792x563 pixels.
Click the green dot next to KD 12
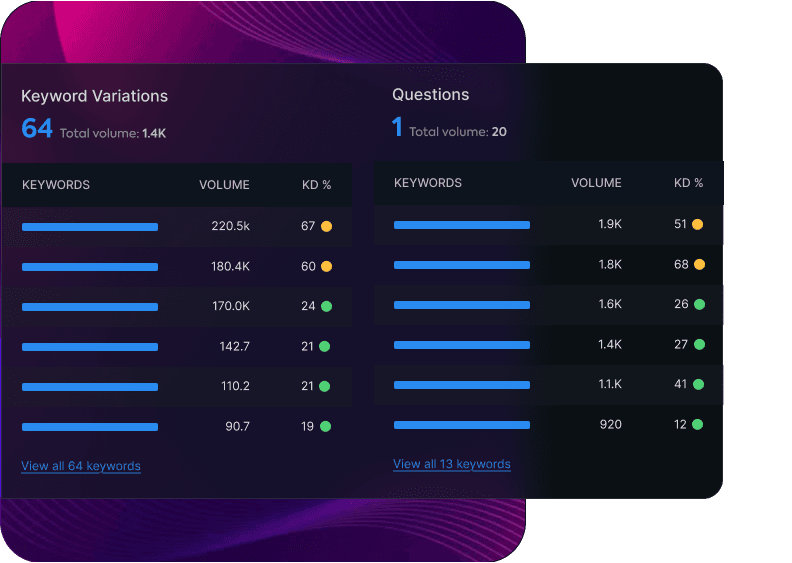click(698, 425)
